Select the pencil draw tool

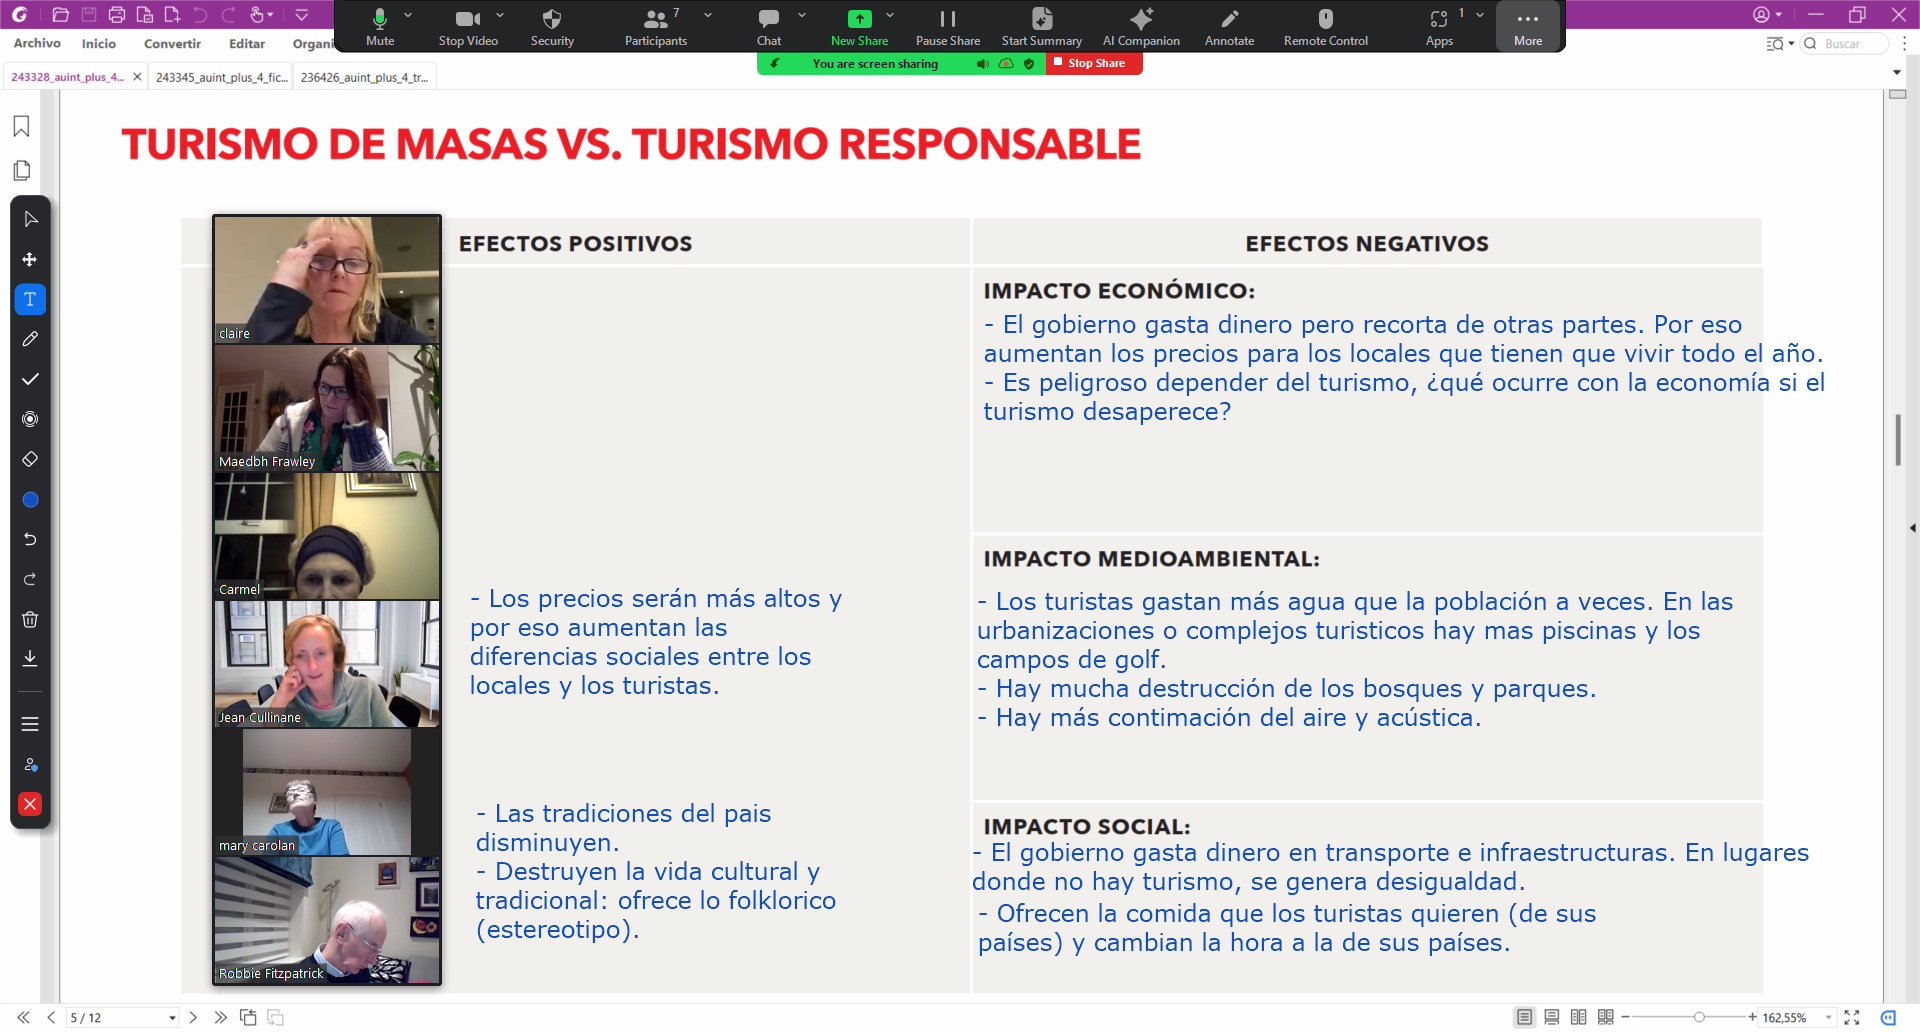(x=30, y=339)
